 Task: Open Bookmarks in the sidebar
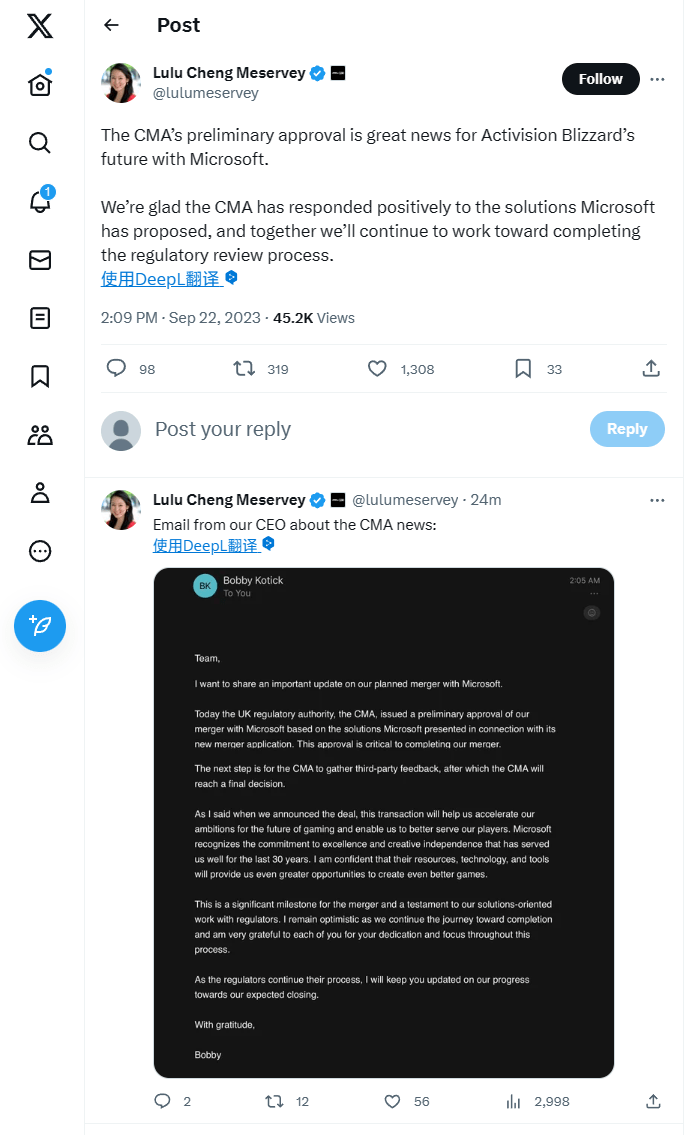pos(40,376)
